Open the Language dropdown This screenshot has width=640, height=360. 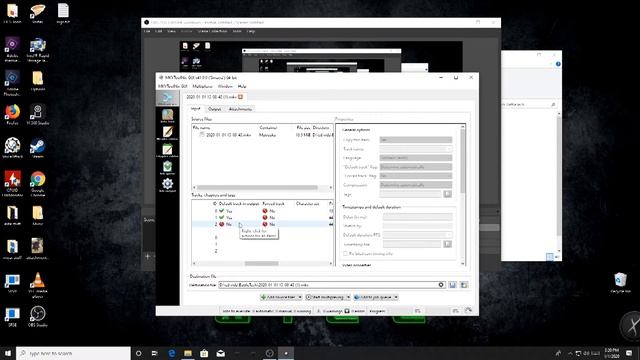(x=416, y=158)
